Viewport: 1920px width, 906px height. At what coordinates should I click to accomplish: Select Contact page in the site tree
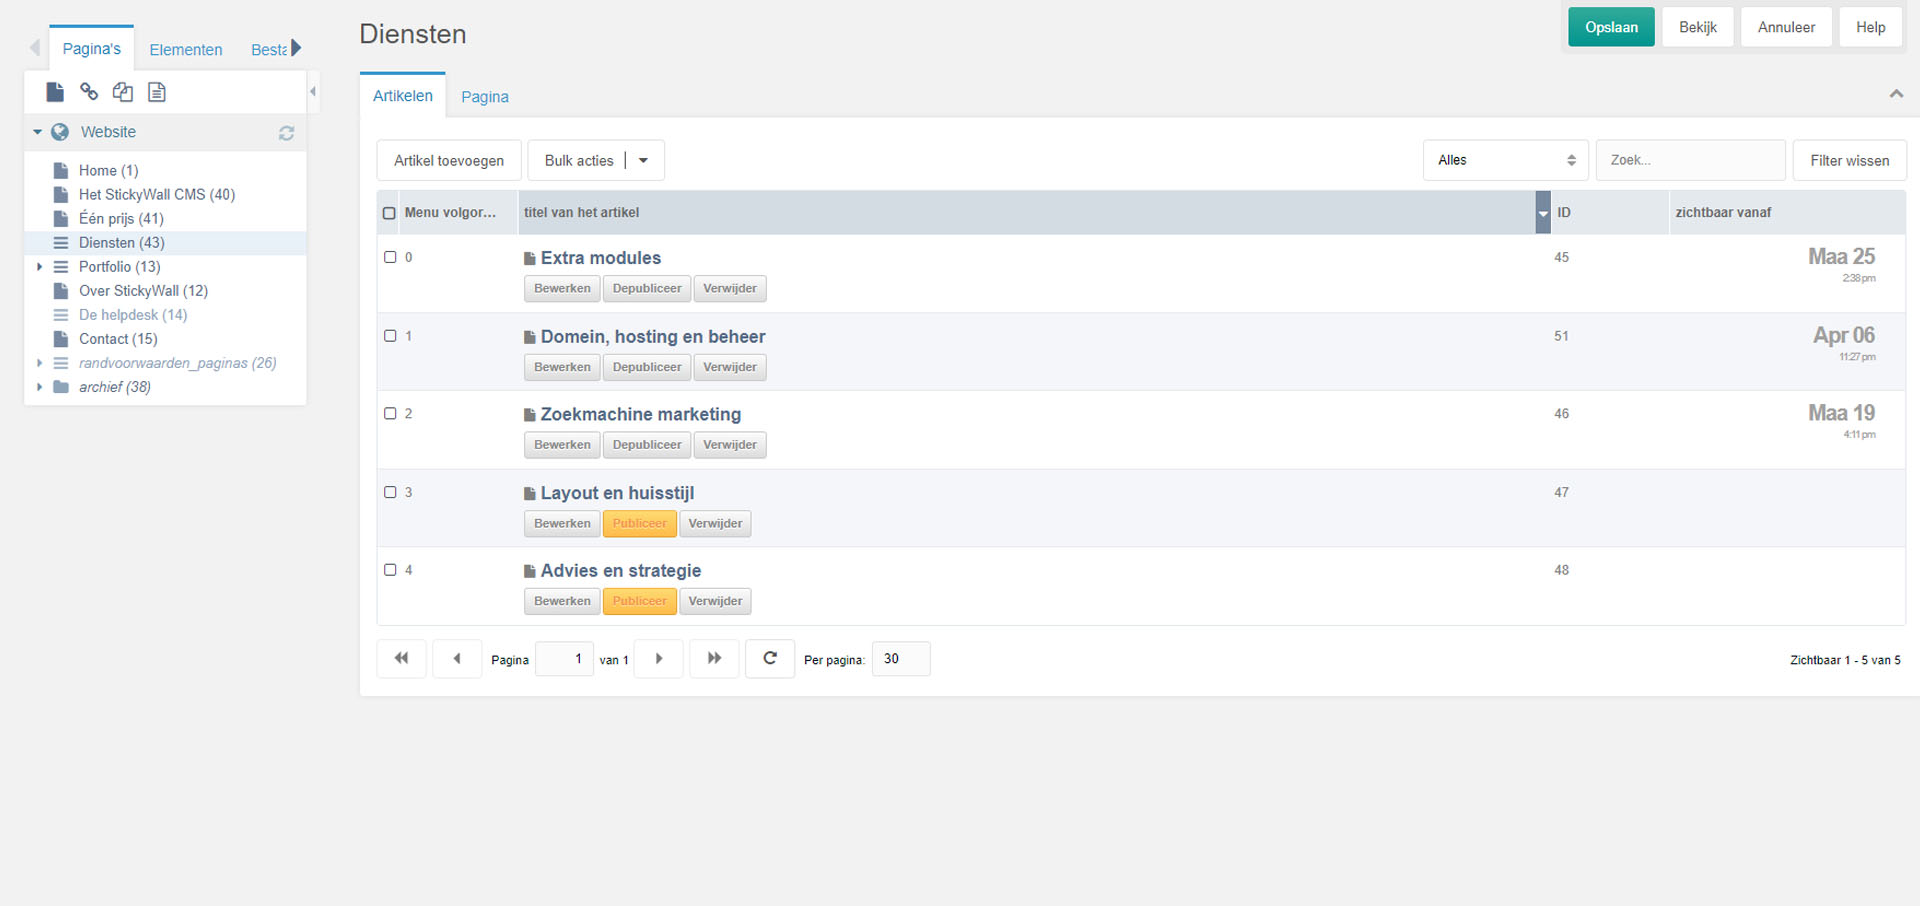point(118,339)
